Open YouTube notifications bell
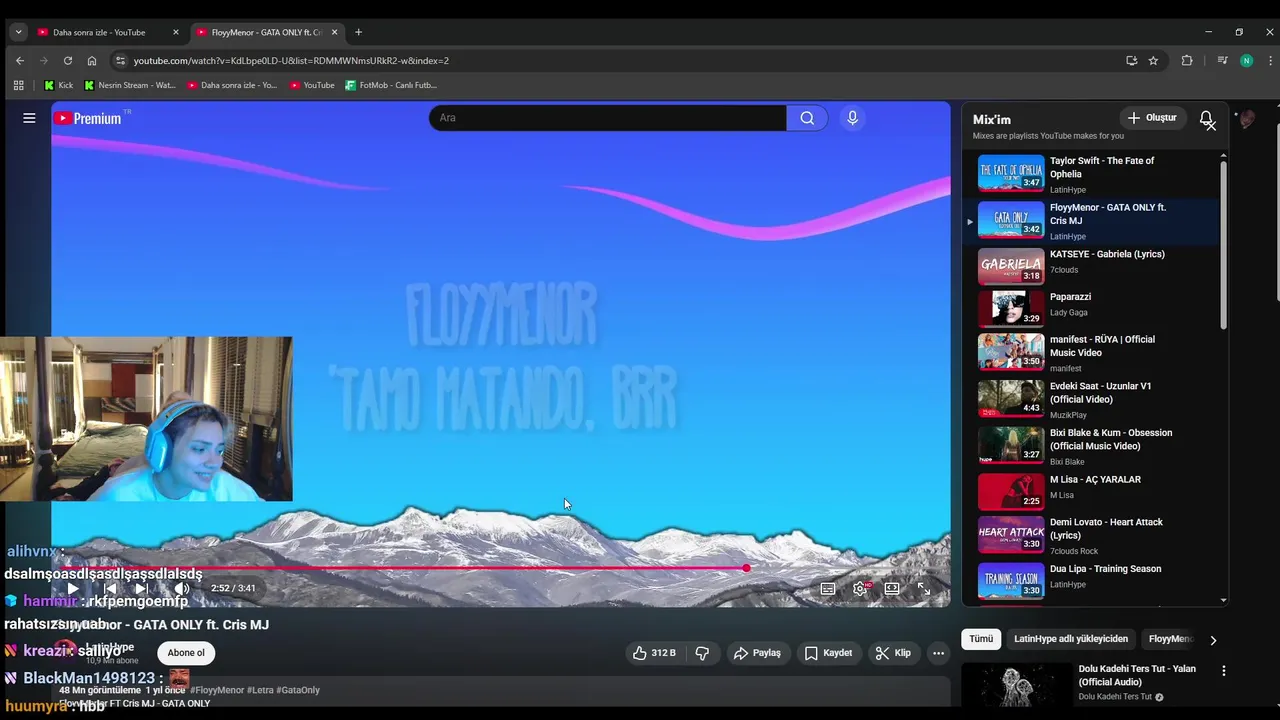Screen dimensions: 1280x720 coord(1207,118)
